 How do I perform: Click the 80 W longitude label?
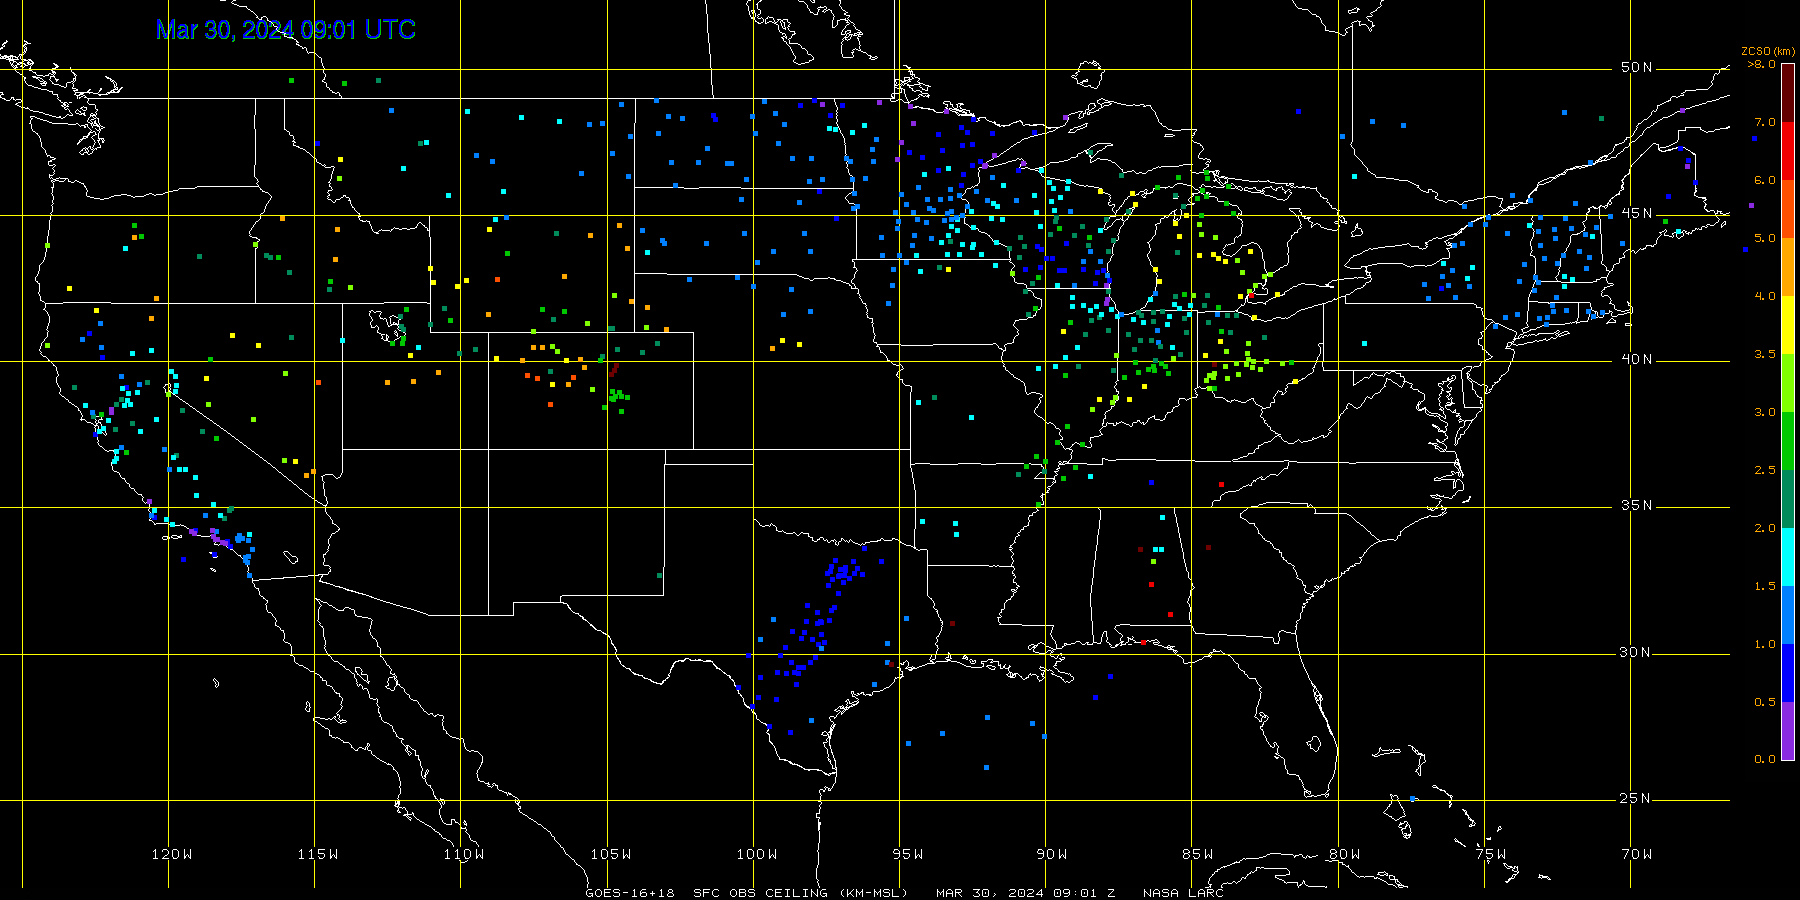1344,854
